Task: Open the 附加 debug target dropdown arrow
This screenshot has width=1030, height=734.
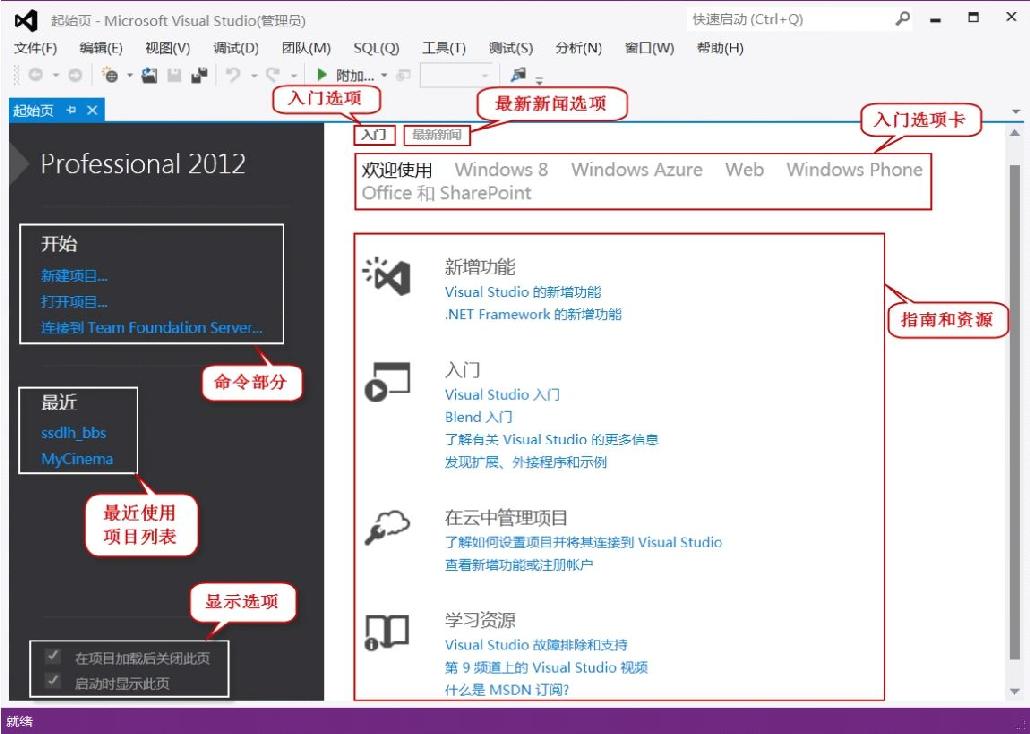Action: coord(384,76)
